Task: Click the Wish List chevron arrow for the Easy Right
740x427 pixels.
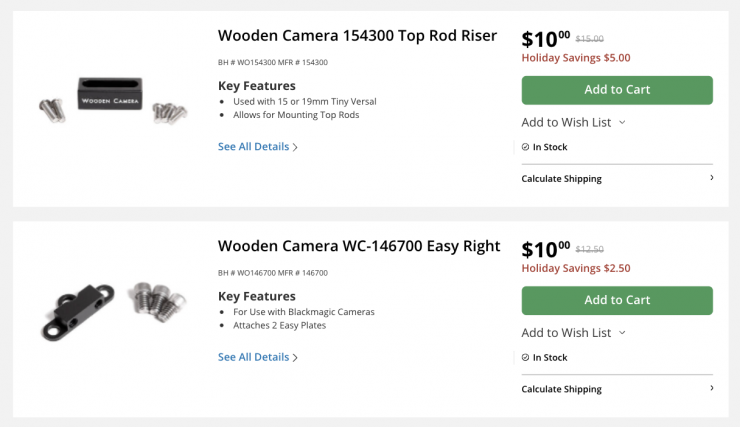Action: click(622, 332)
